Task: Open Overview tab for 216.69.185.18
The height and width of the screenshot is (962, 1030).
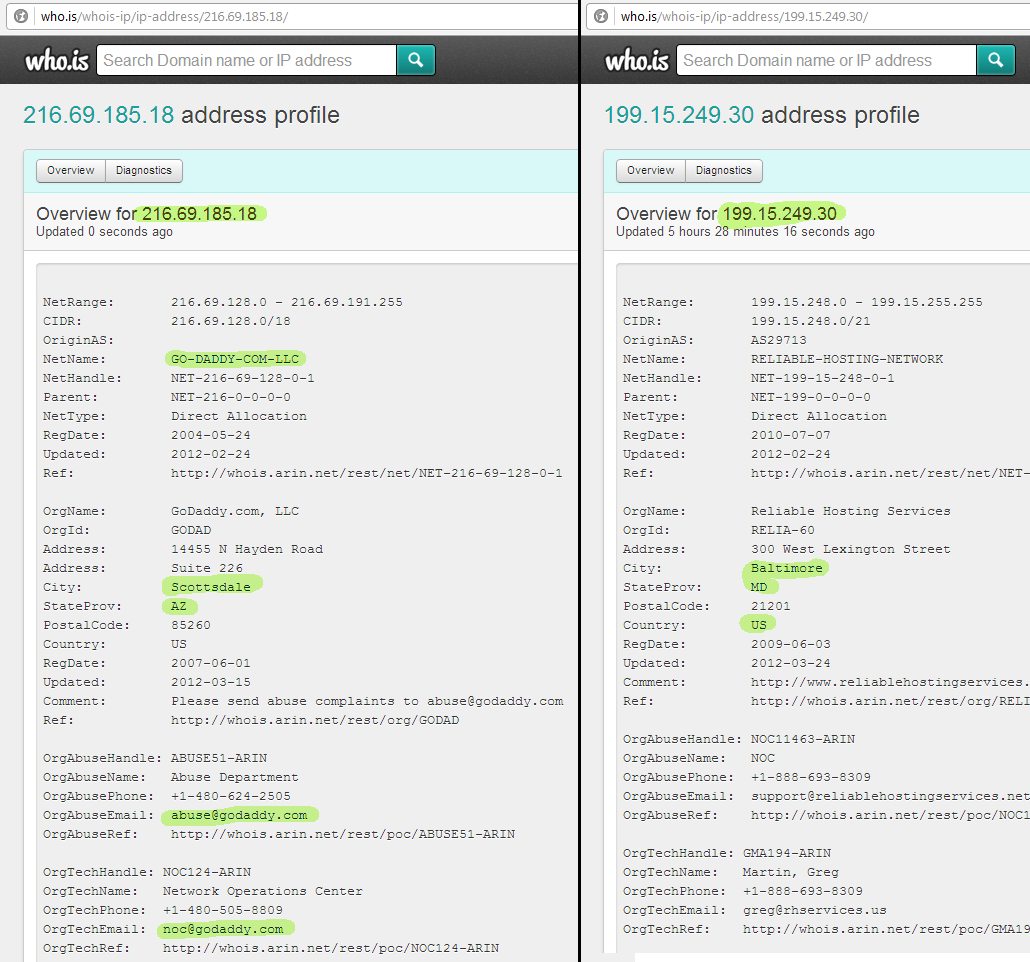Action: click(71, 170)
